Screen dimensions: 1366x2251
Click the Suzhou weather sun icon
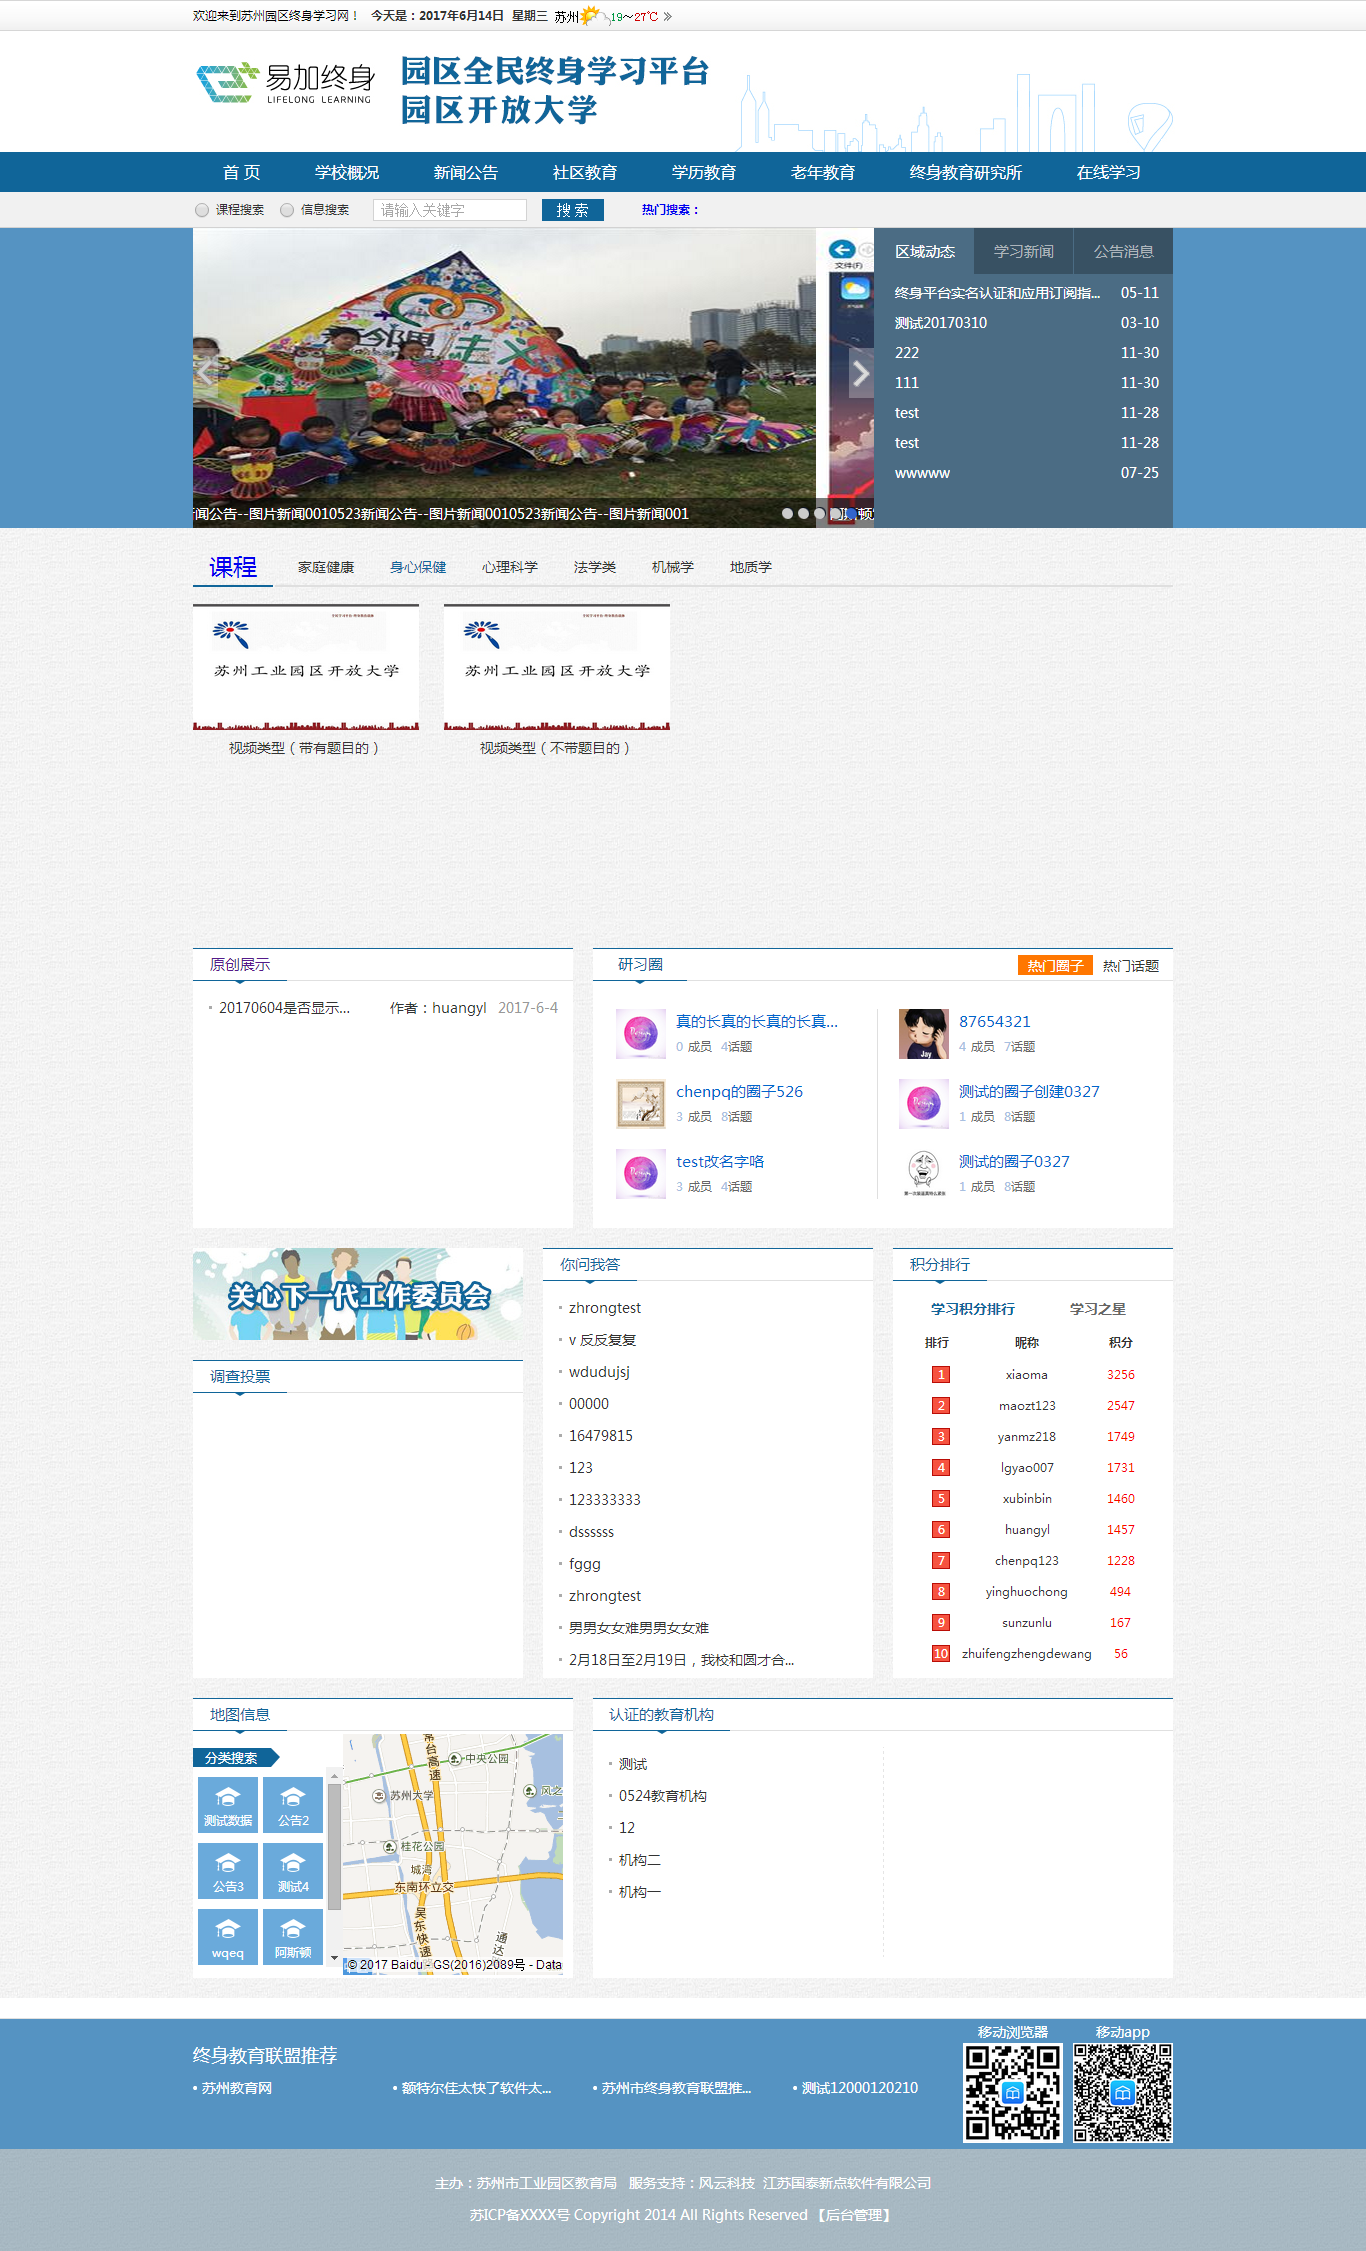tap(591, 16)
